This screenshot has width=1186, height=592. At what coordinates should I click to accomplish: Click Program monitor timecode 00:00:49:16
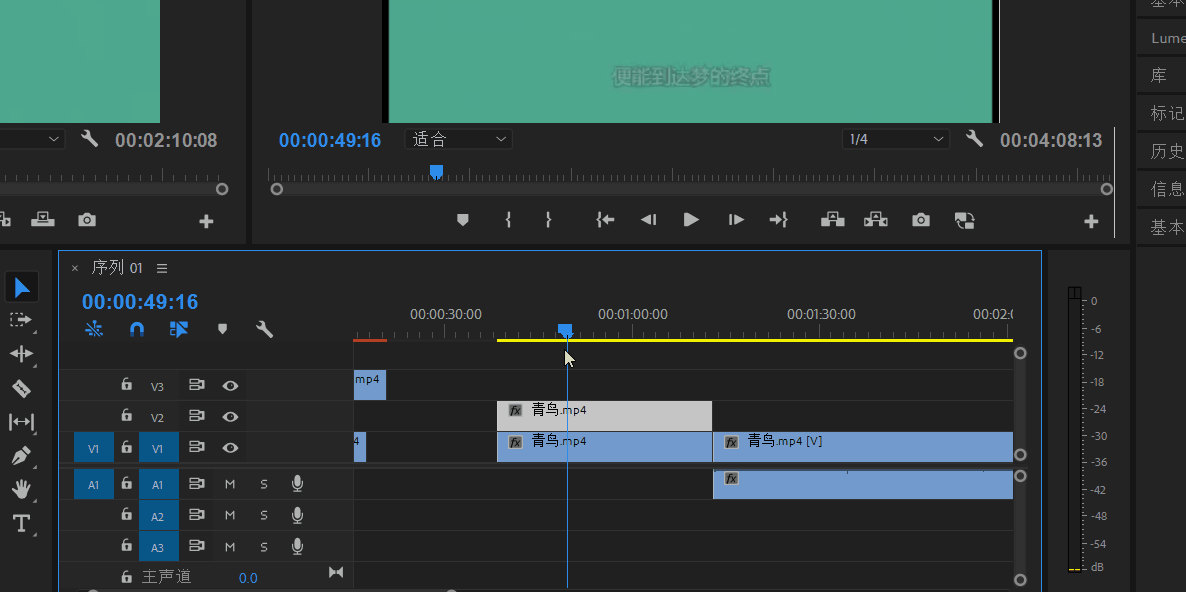(x=330, y=140)
